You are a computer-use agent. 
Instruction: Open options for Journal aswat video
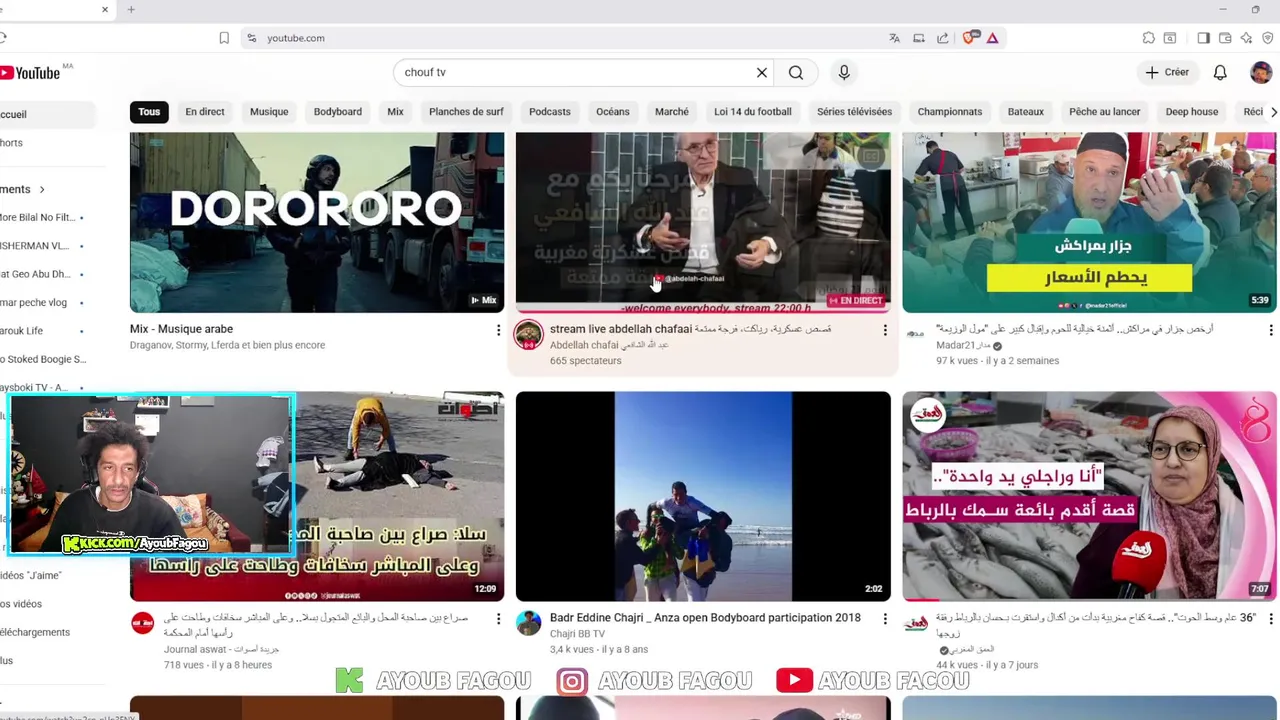tap(498, 619)
